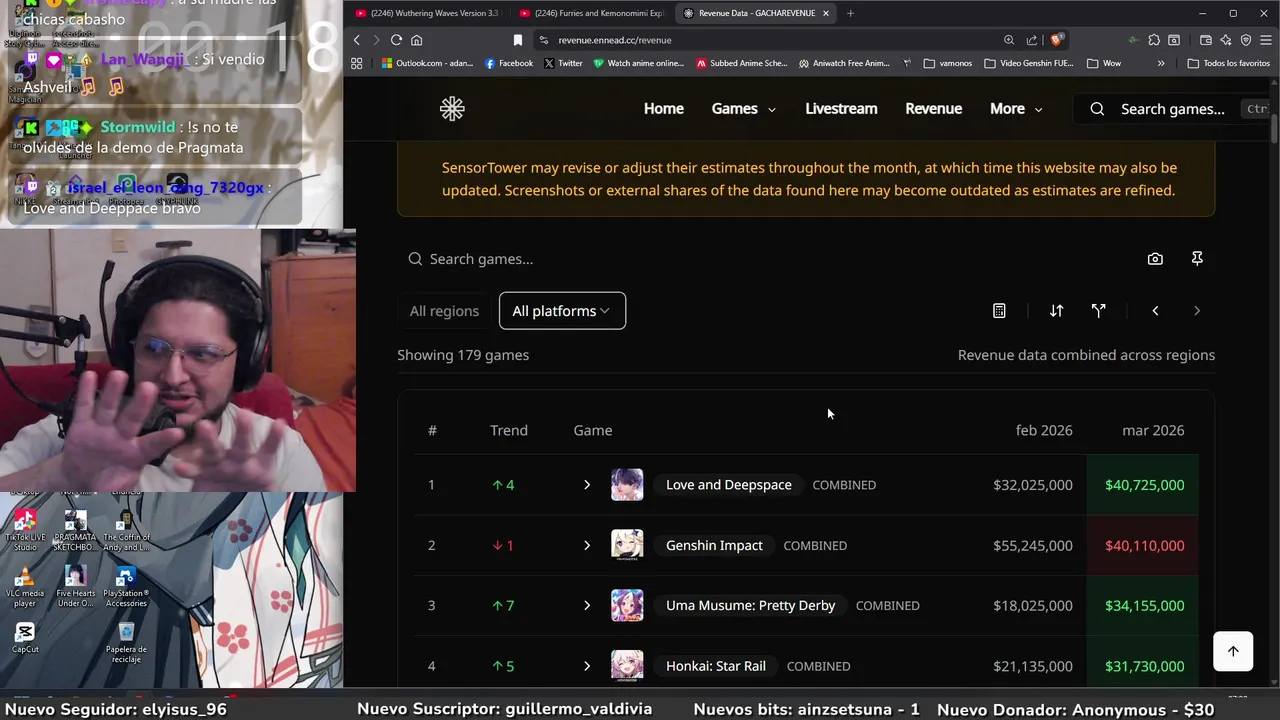1280x720 pixels.
Task: Take a screenshot with the camera icon
Action: (1155, 259)
